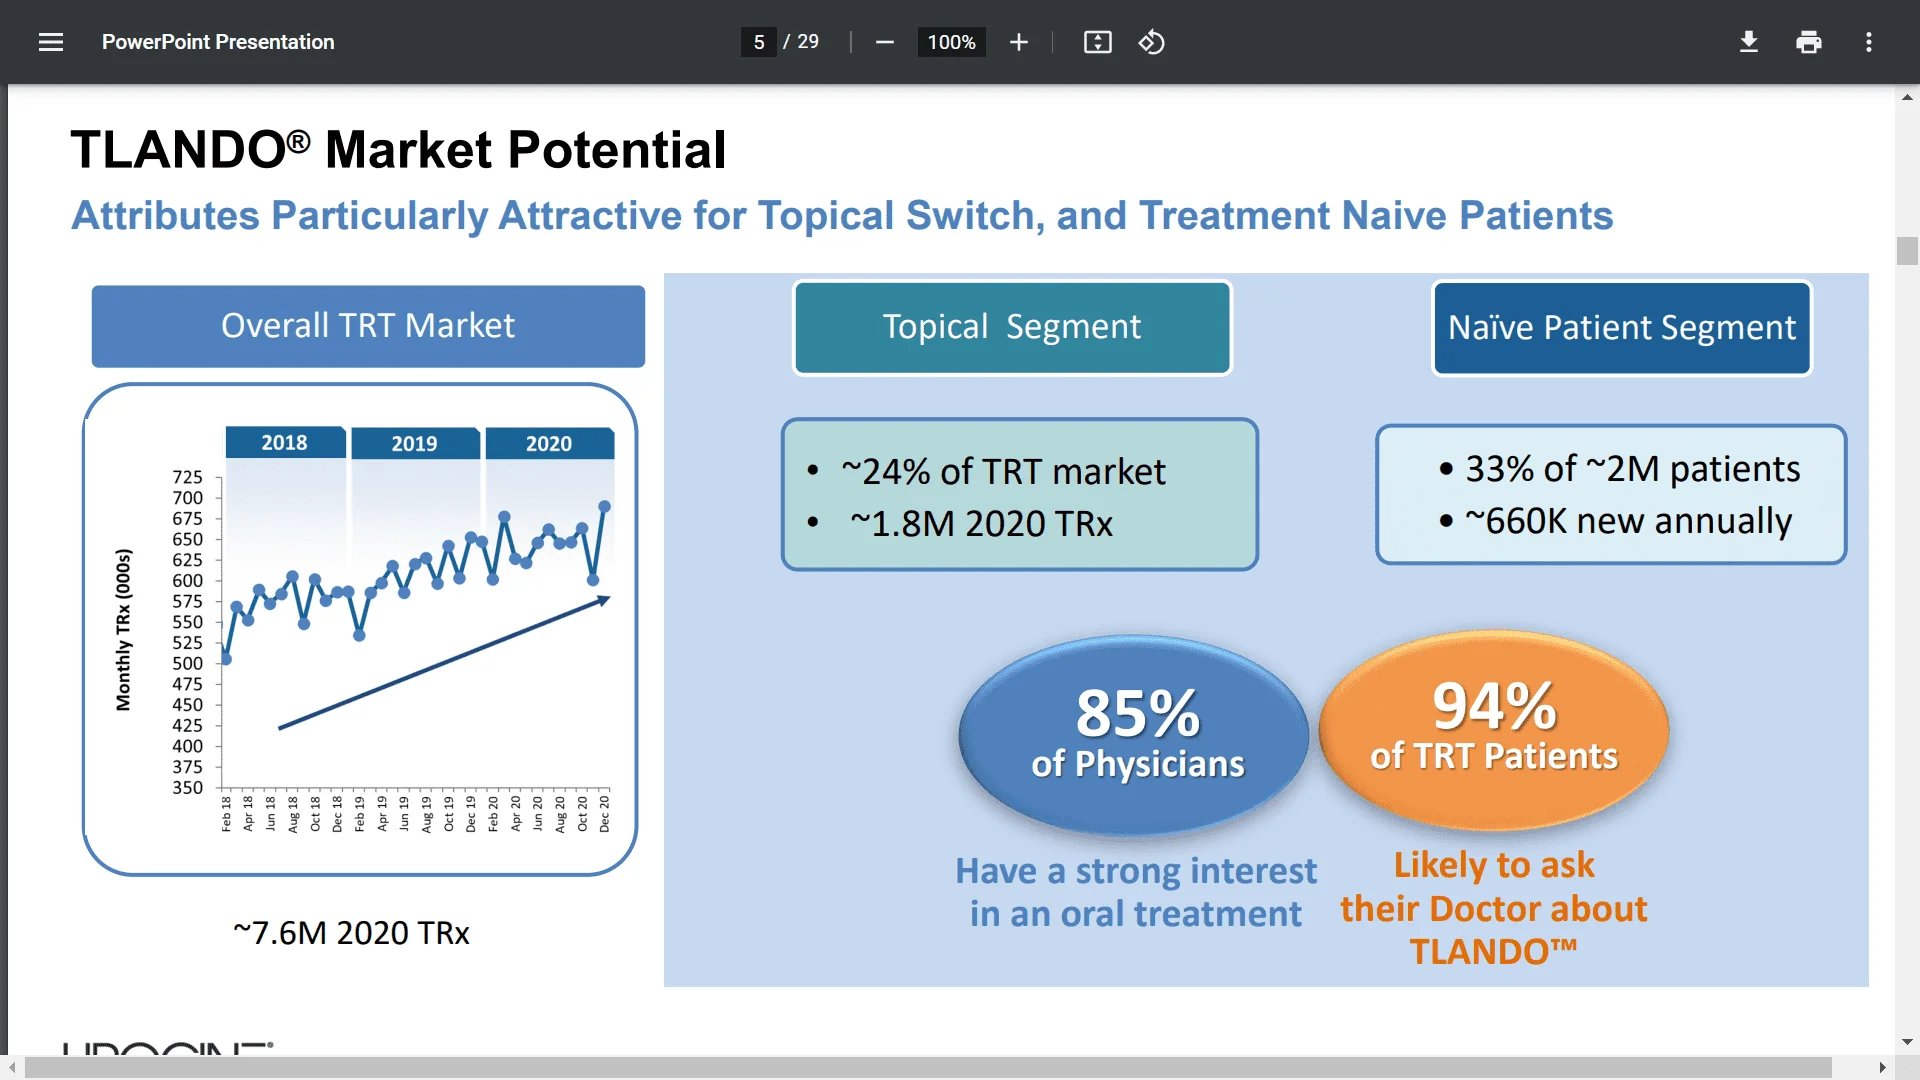Click the scroll left arrow
This screenshot has width=1920, height=1080.
click(11, 1068)
